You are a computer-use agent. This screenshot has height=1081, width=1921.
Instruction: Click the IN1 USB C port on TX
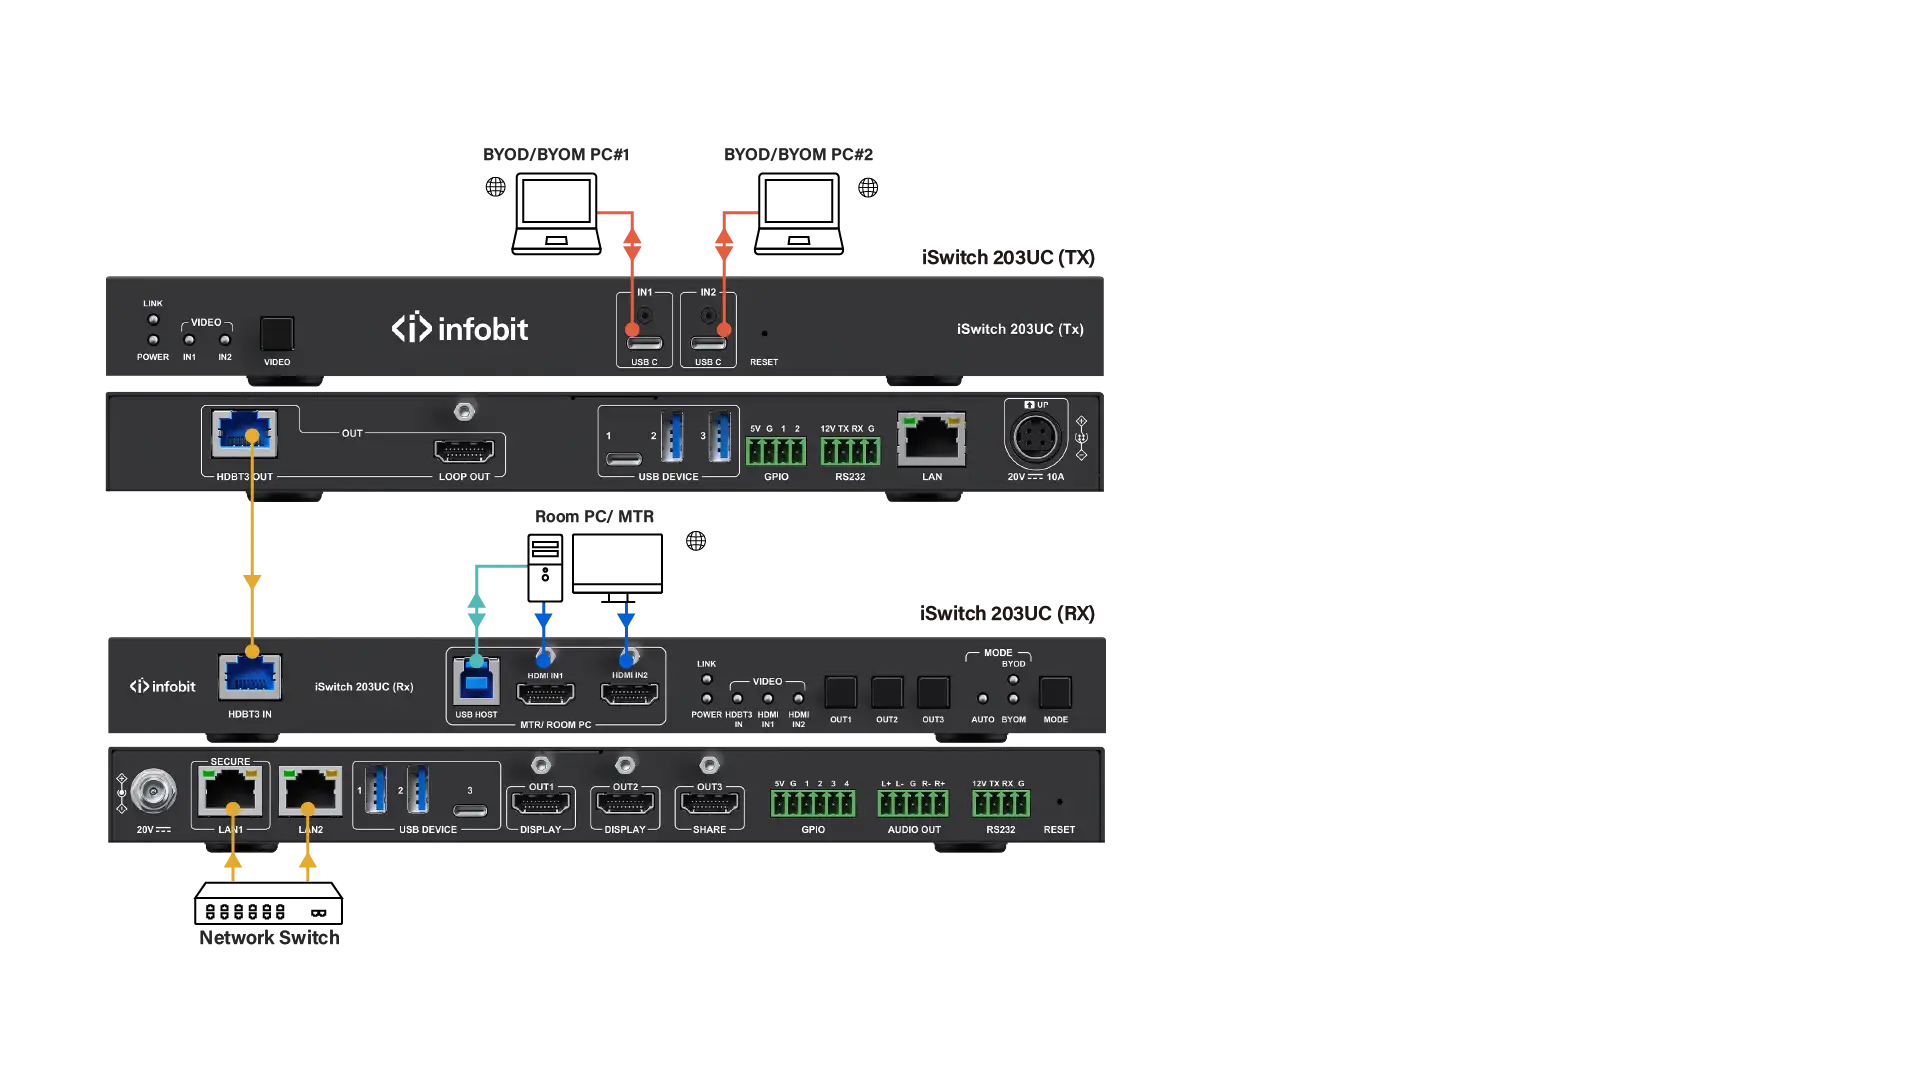(645, 343)
